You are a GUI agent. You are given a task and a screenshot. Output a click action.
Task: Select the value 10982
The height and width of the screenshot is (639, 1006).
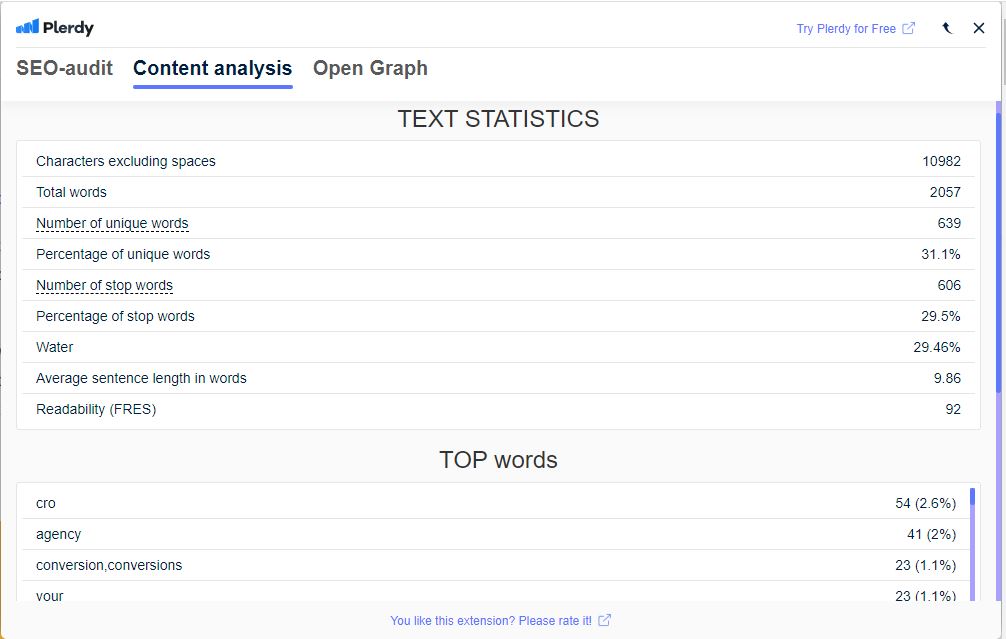[x=941, y=162]
